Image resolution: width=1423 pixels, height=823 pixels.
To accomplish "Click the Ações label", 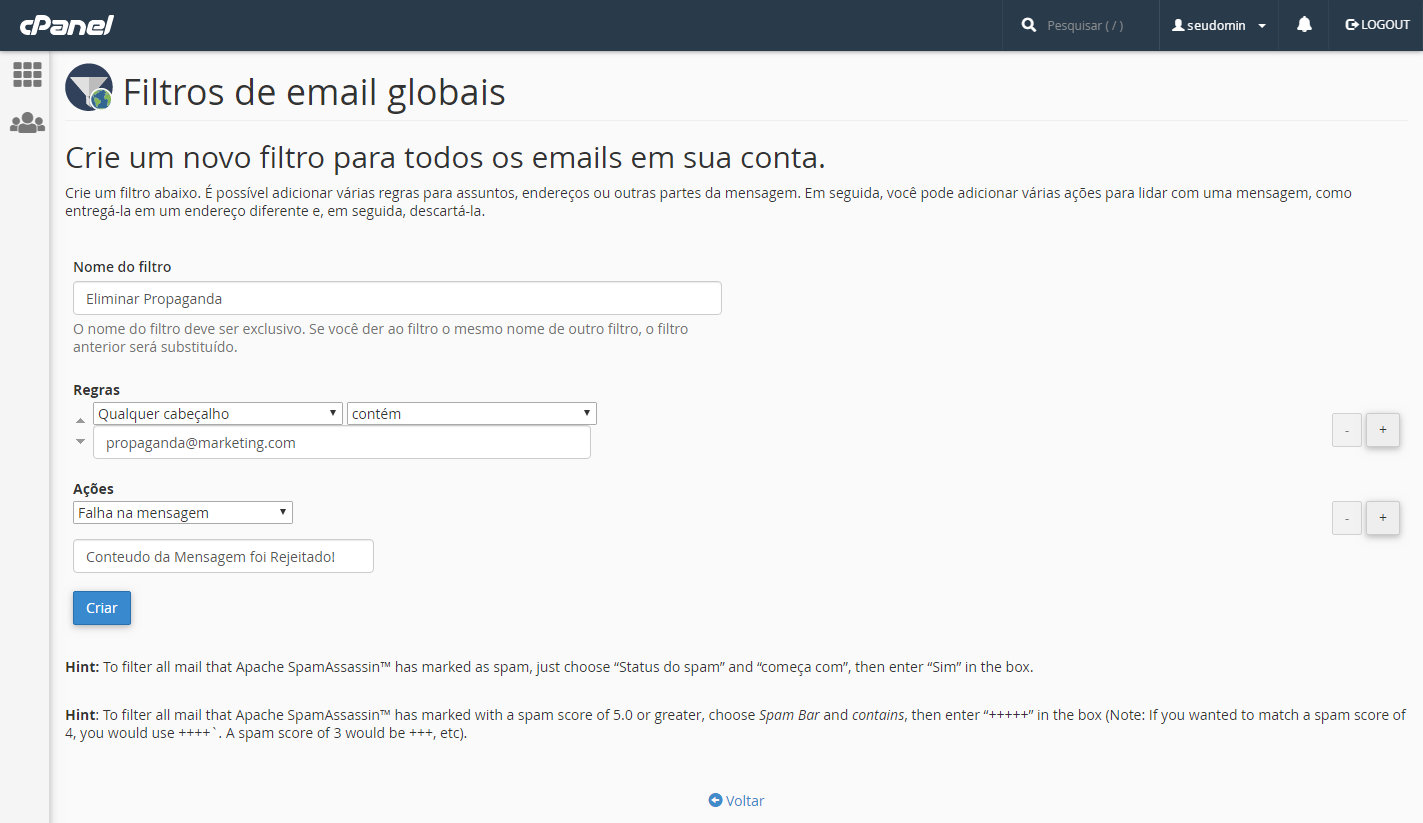I will [94, 489].
